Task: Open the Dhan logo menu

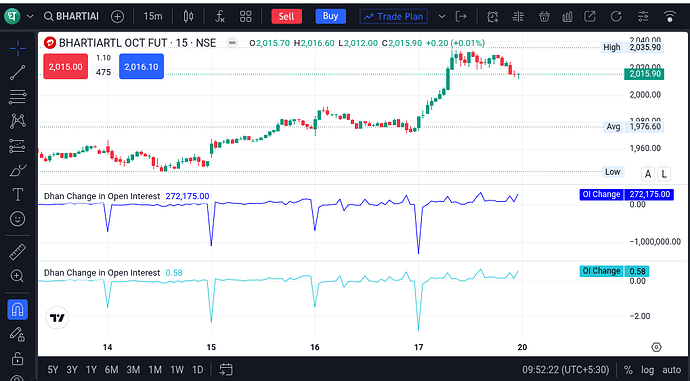Action: tap(12, 16)
